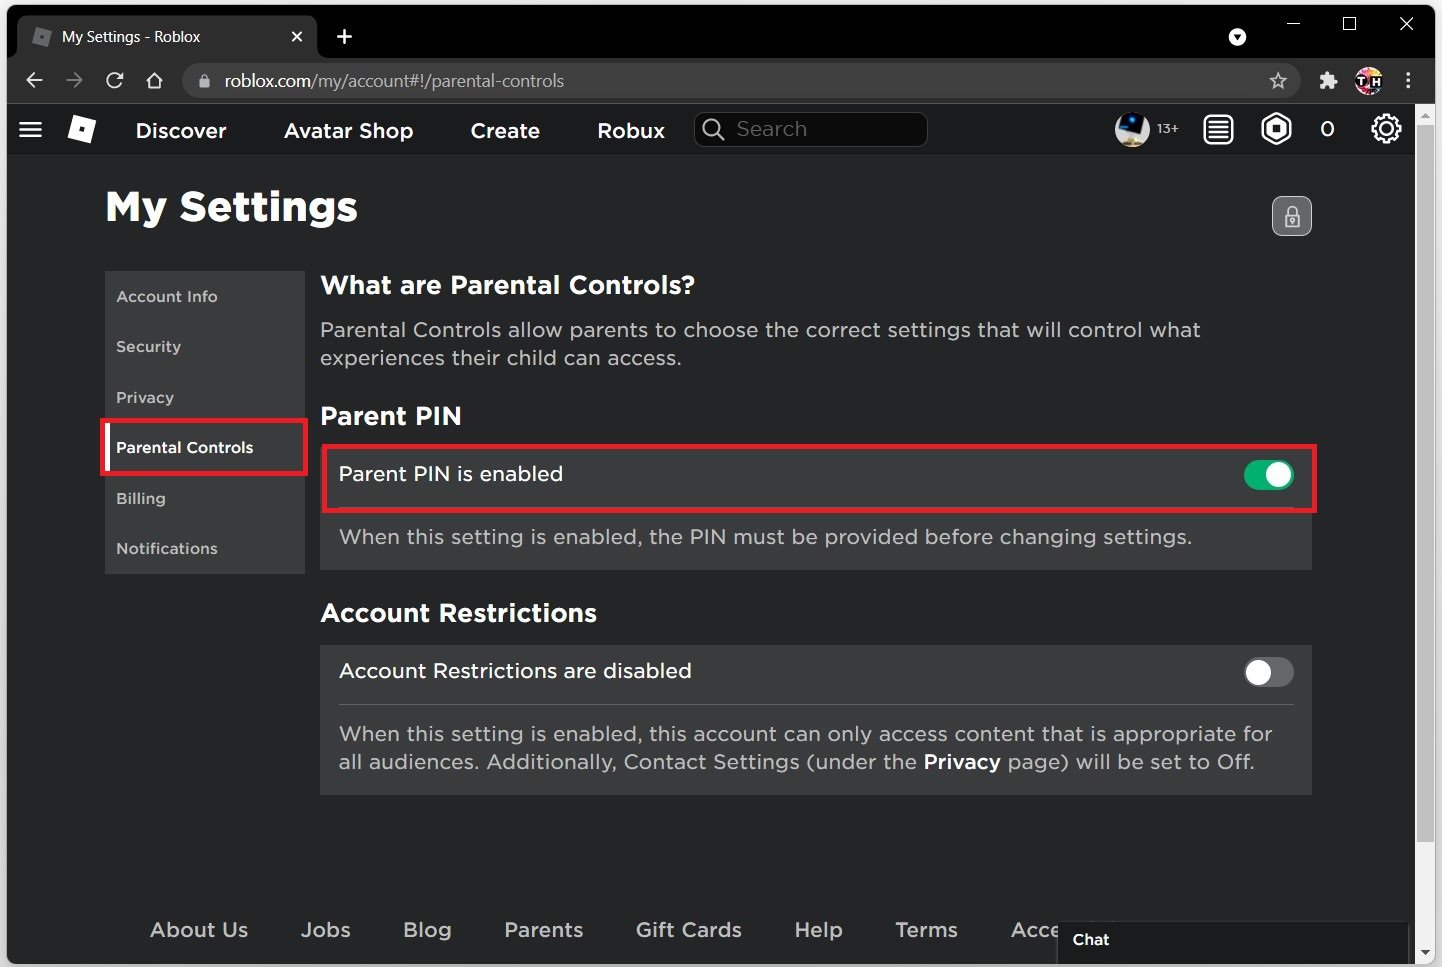Open the Chat panel button
The width and height of the screenshot is (1442, 967).
click(x=1091, y=940)
